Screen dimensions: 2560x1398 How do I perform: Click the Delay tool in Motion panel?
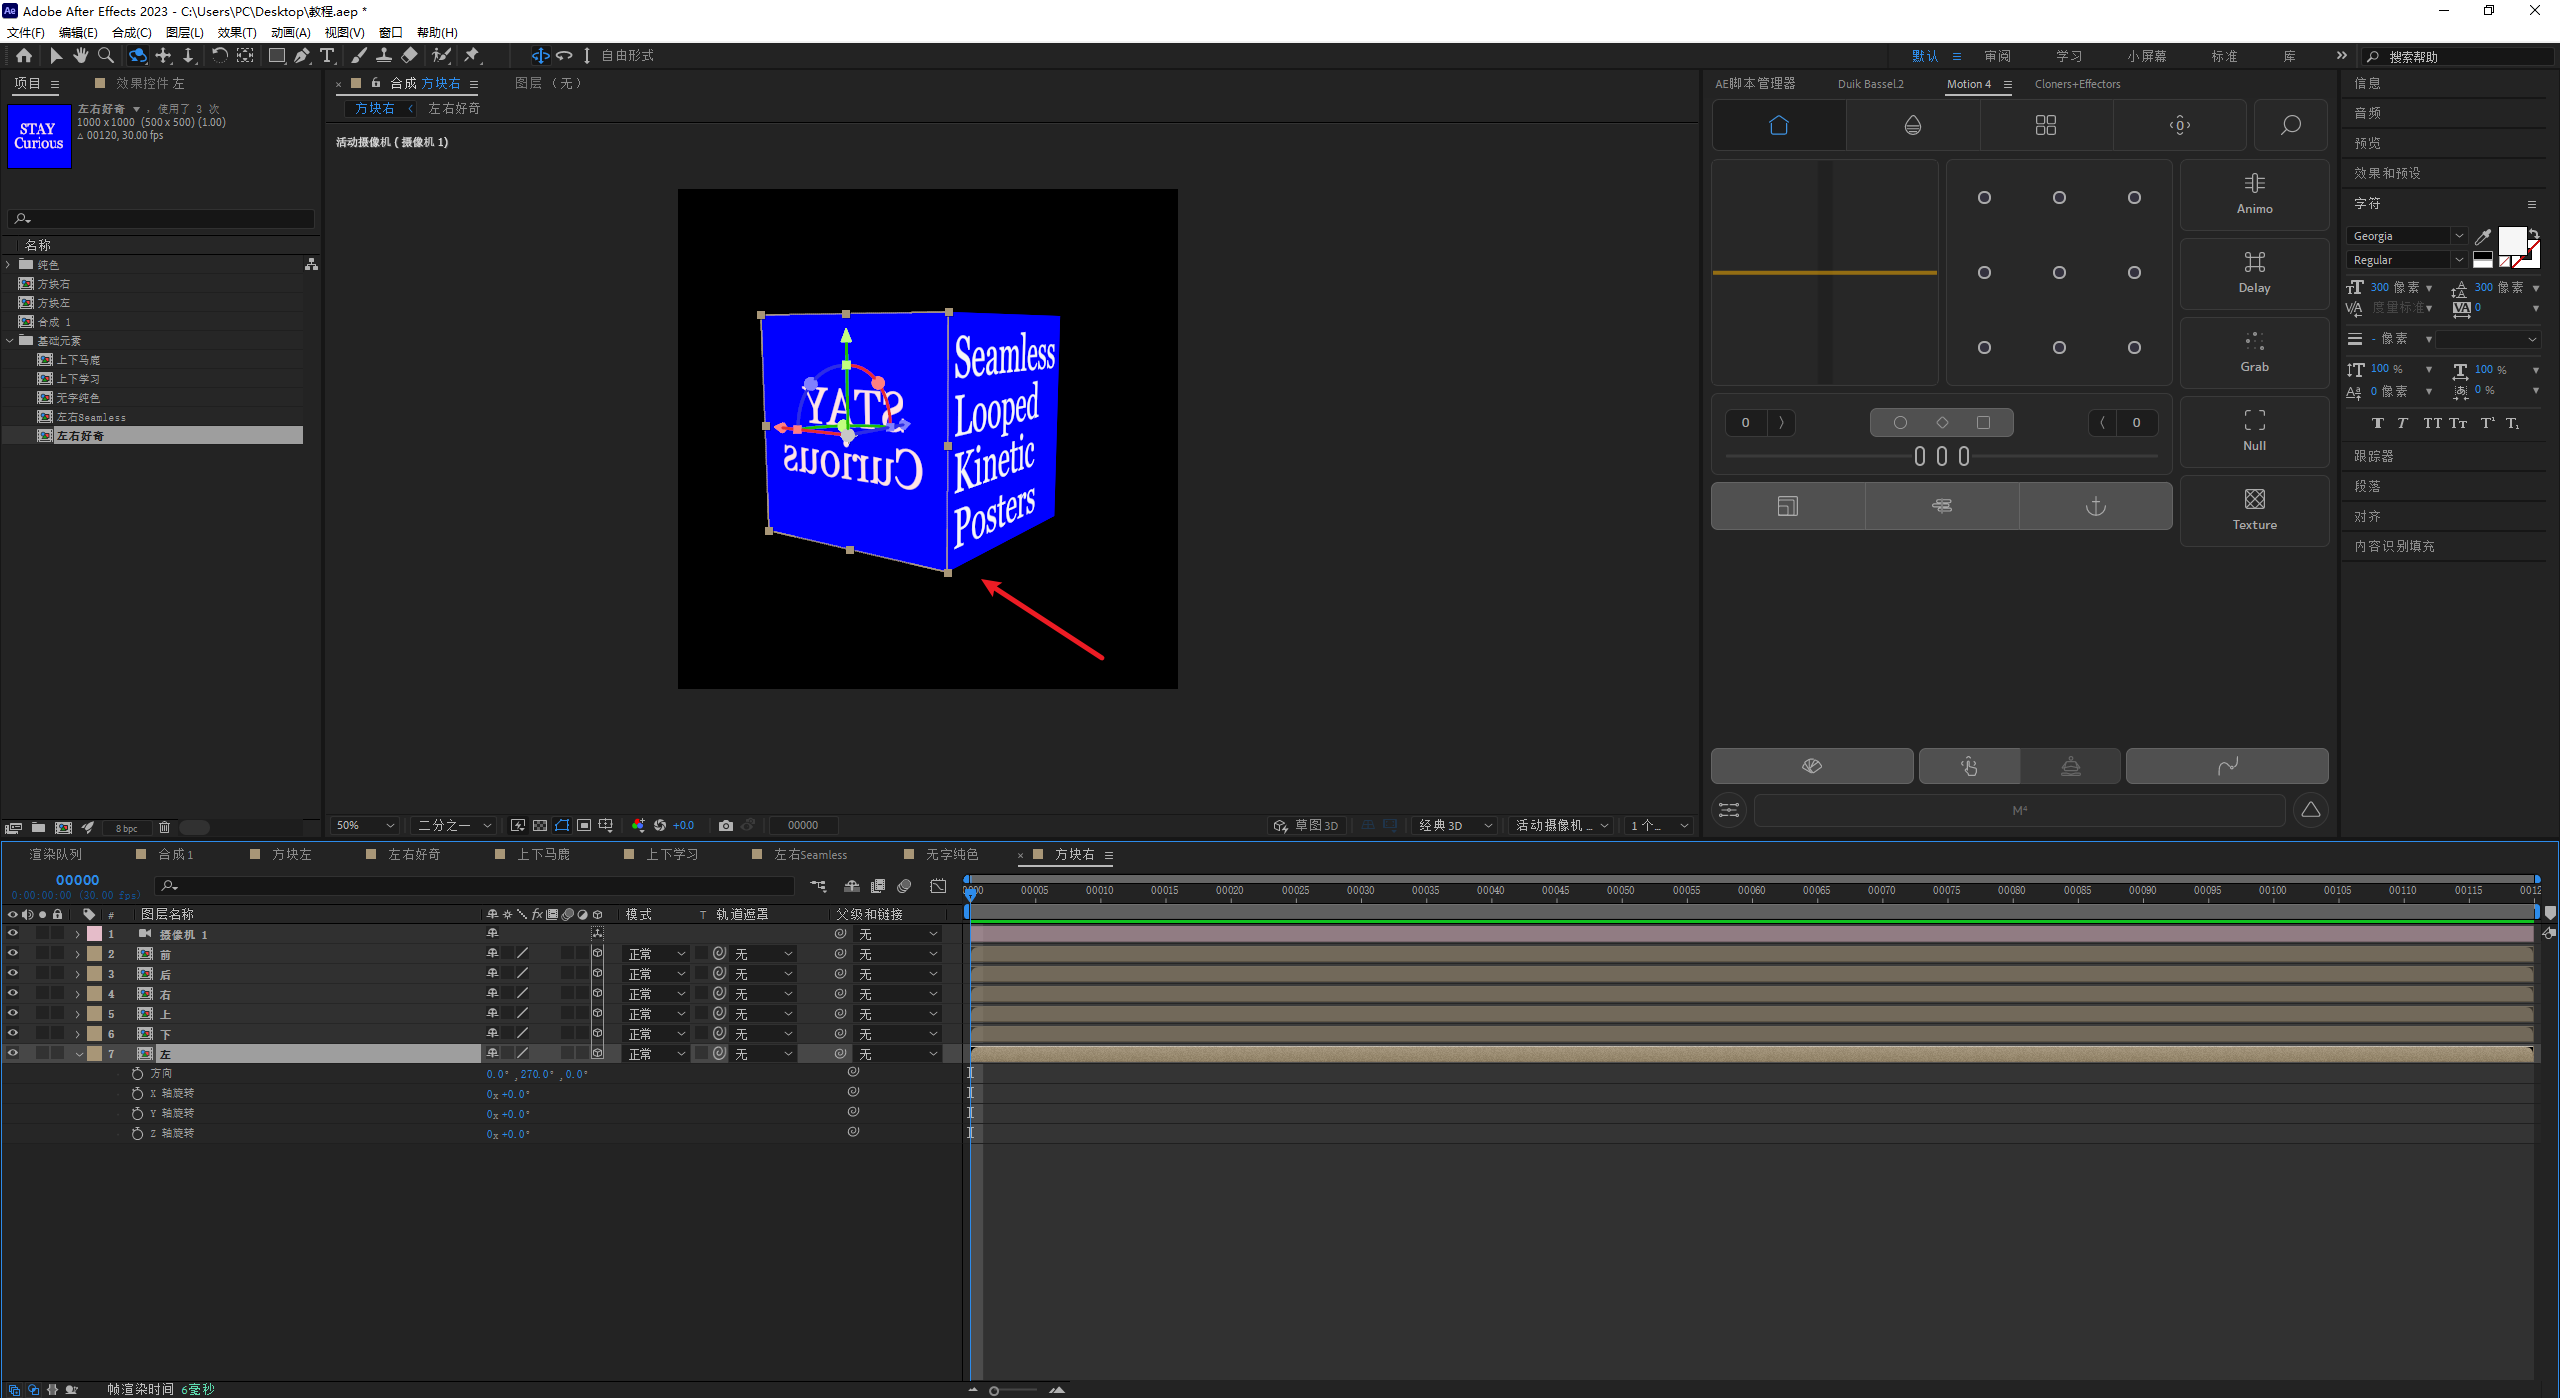2254,272
